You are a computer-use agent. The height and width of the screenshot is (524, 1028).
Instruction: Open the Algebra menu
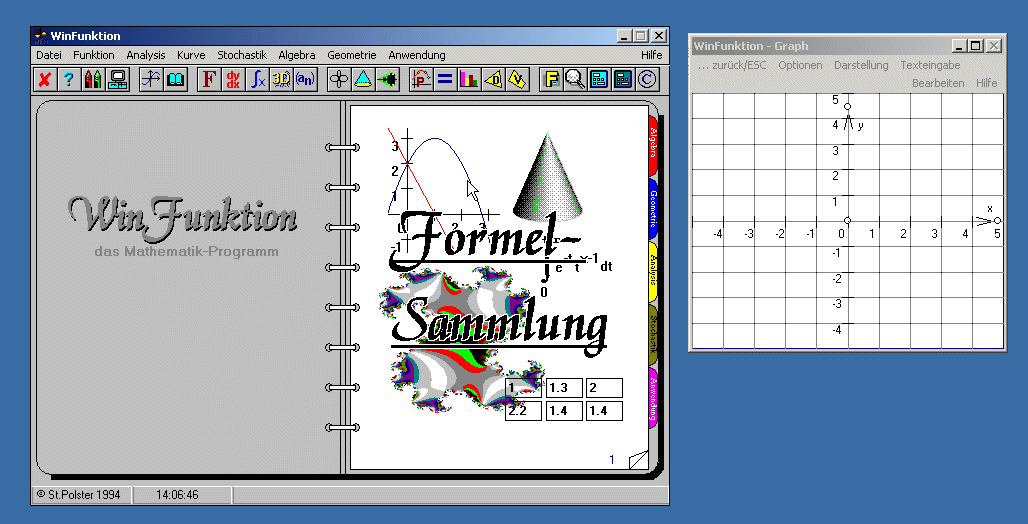click(297, 55)
